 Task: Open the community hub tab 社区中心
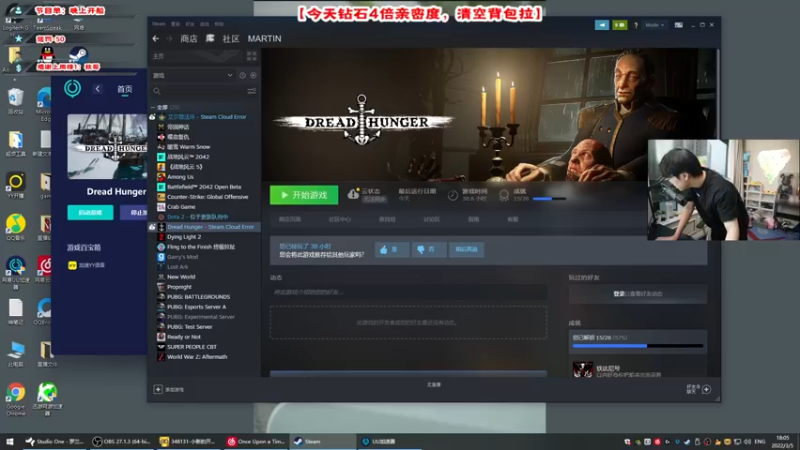point(339,219)
